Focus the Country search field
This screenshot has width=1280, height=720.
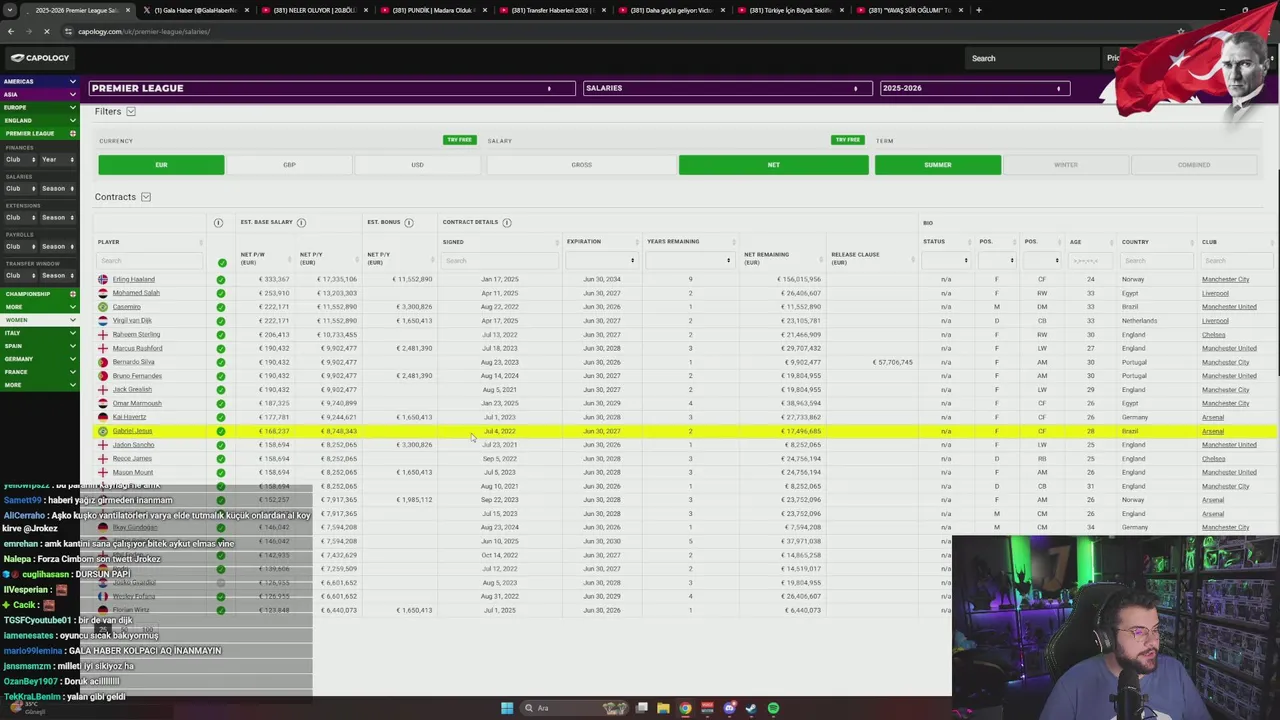tap(1155, 261)
